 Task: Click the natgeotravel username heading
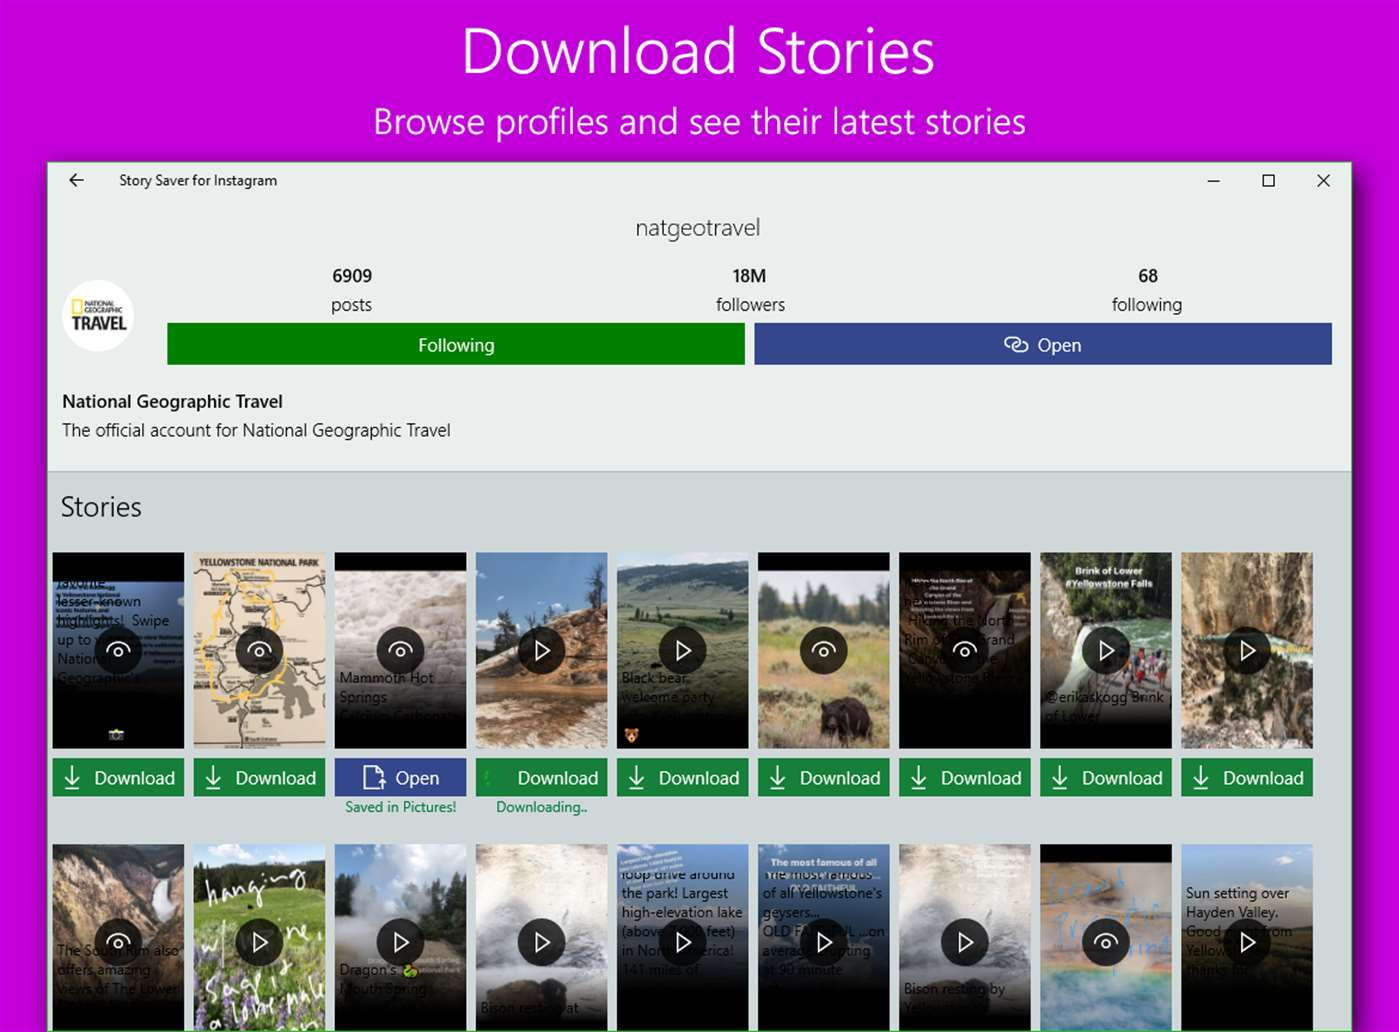click(x=698, y=228)
